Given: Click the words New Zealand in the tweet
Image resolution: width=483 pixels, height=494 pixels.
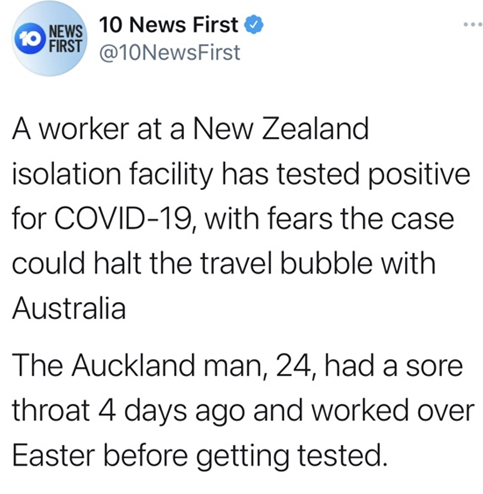Looking at the screenshot, I should coord(281,129).
